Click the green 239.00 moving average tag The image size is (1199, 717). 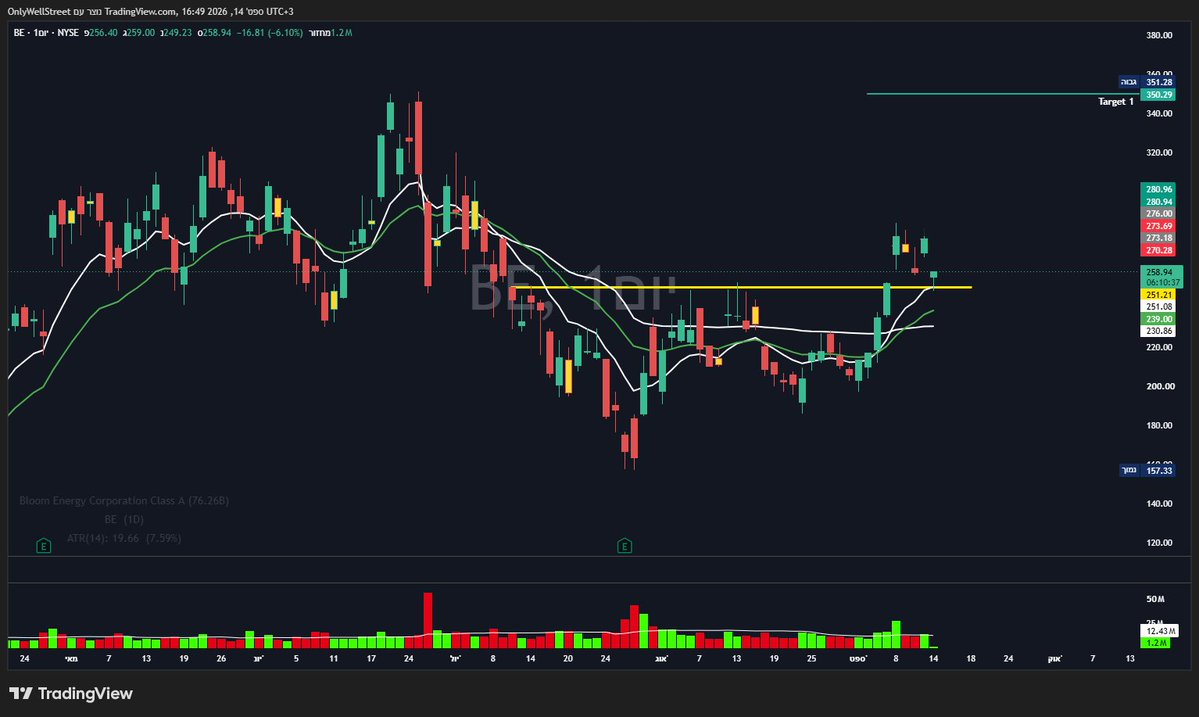[x=1158, y=319]
